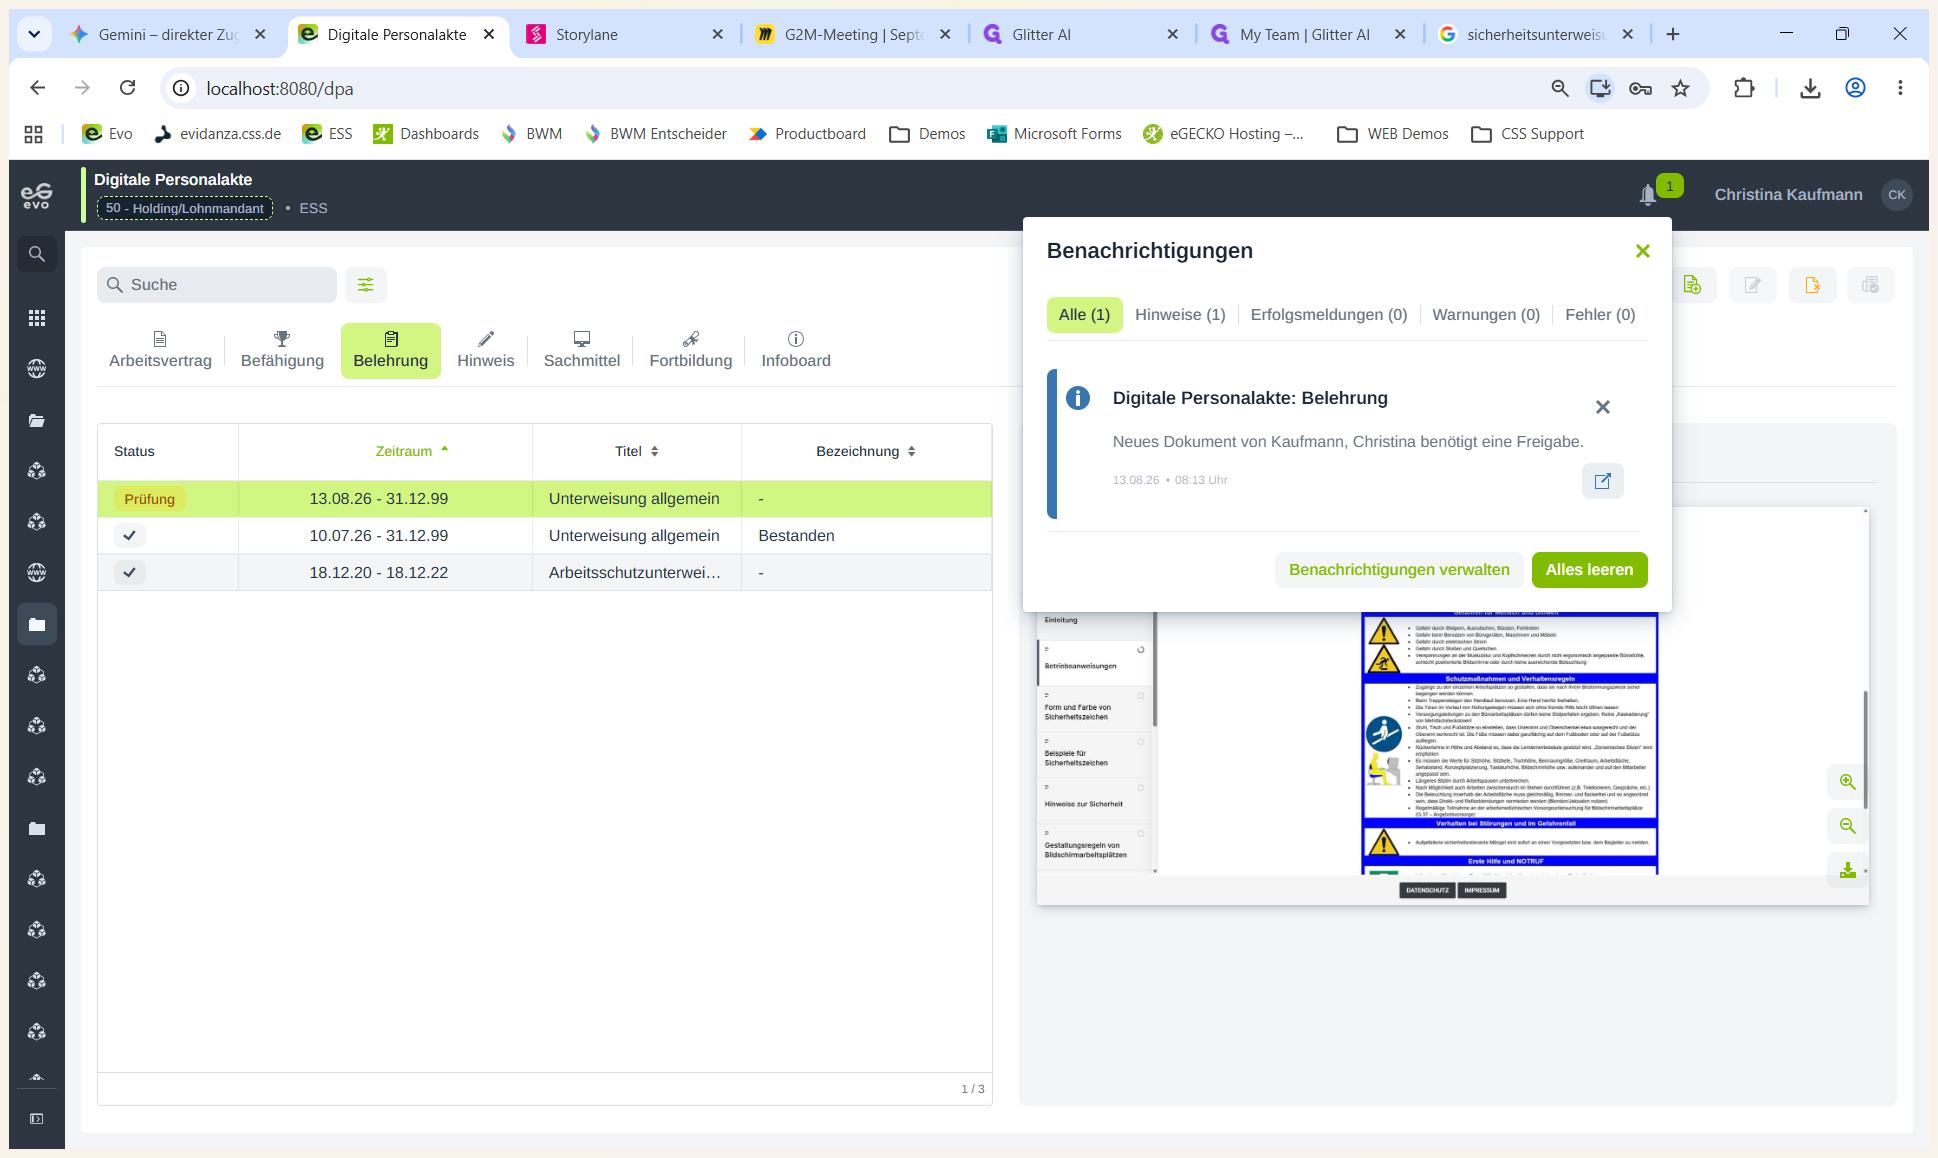Viewport: 1938px width, 1158px height.
Task: Switch to the Sachmittel tab
Action: (582, 350)
